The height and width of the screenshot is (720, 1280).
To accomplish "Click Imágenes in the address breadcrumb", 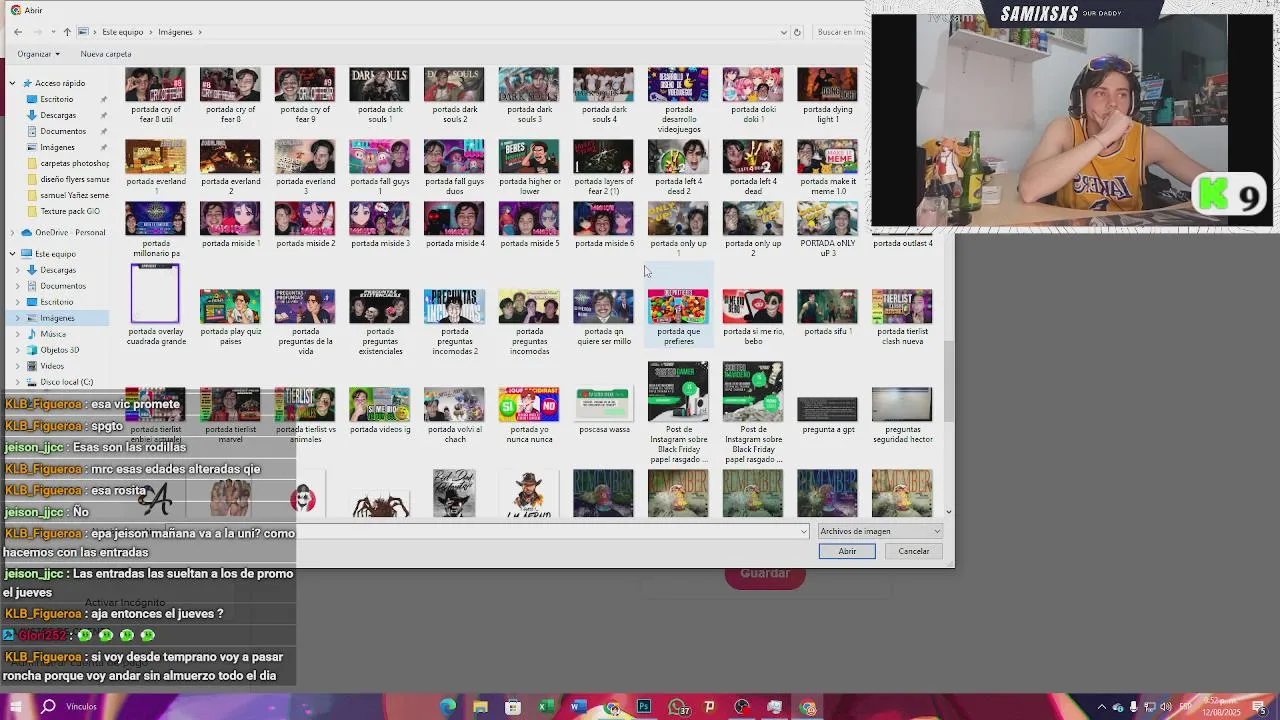I will tap(175, 32).
